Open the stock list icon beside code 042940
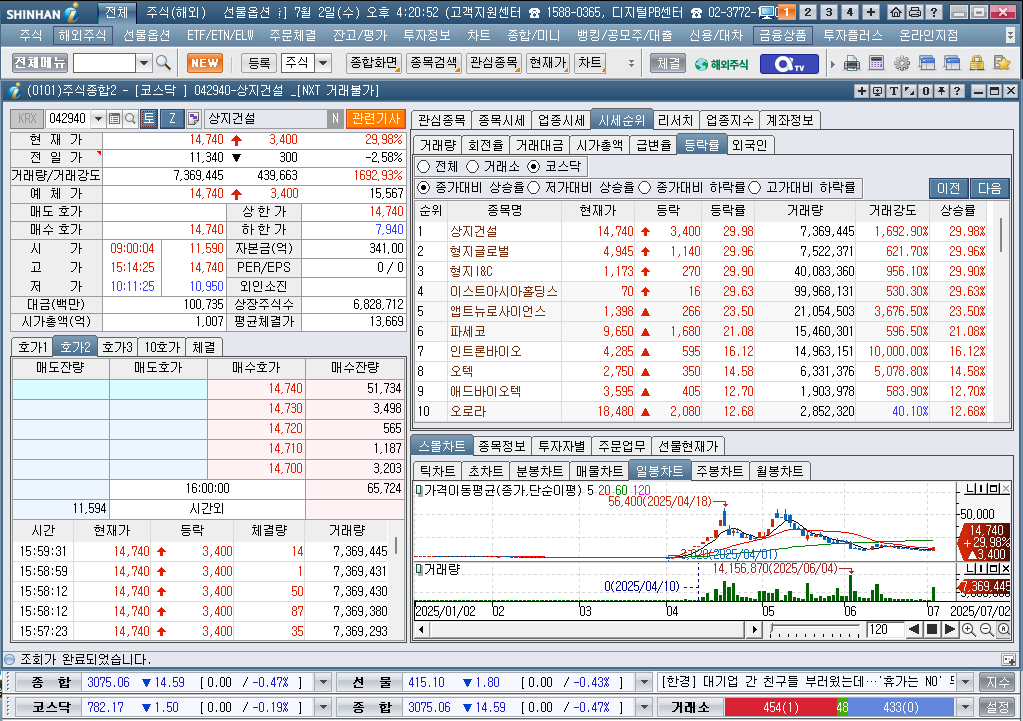 pos(114,119)
